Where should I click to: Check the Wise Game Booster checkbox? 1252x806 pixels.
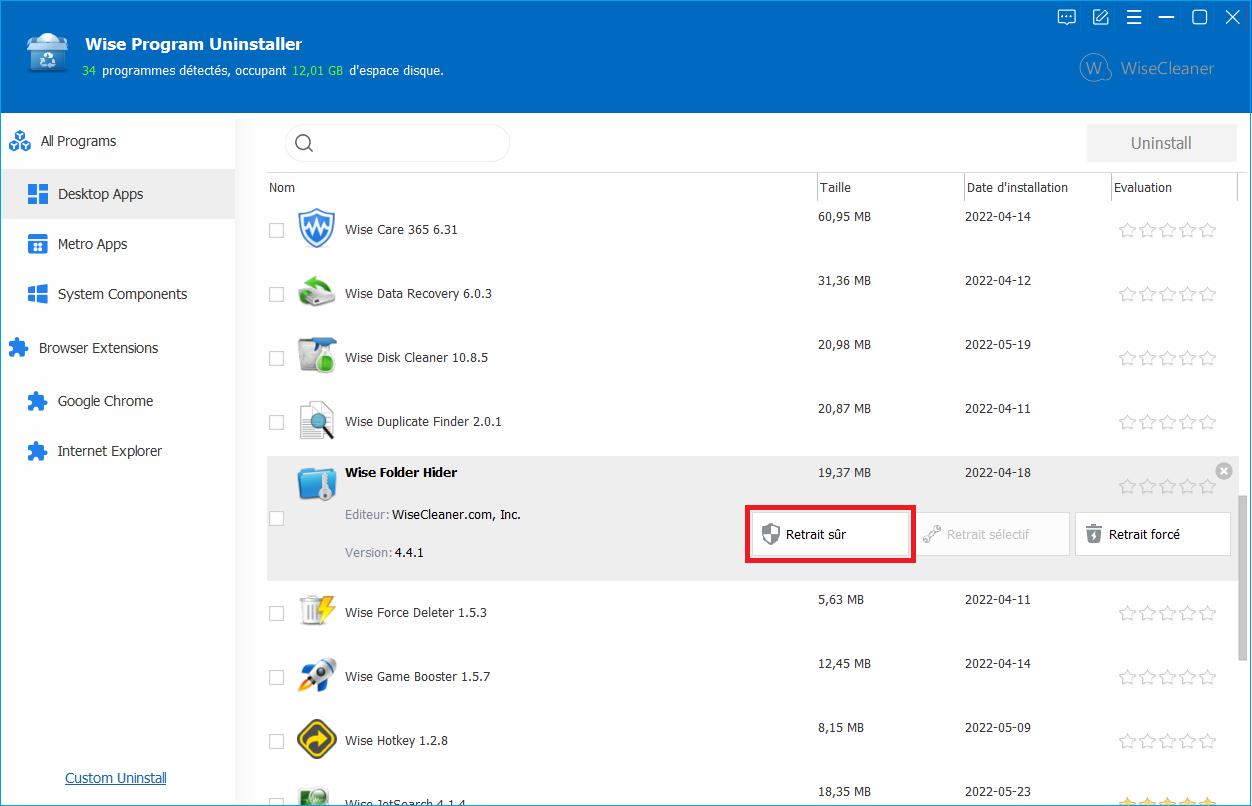pos(277,677)
